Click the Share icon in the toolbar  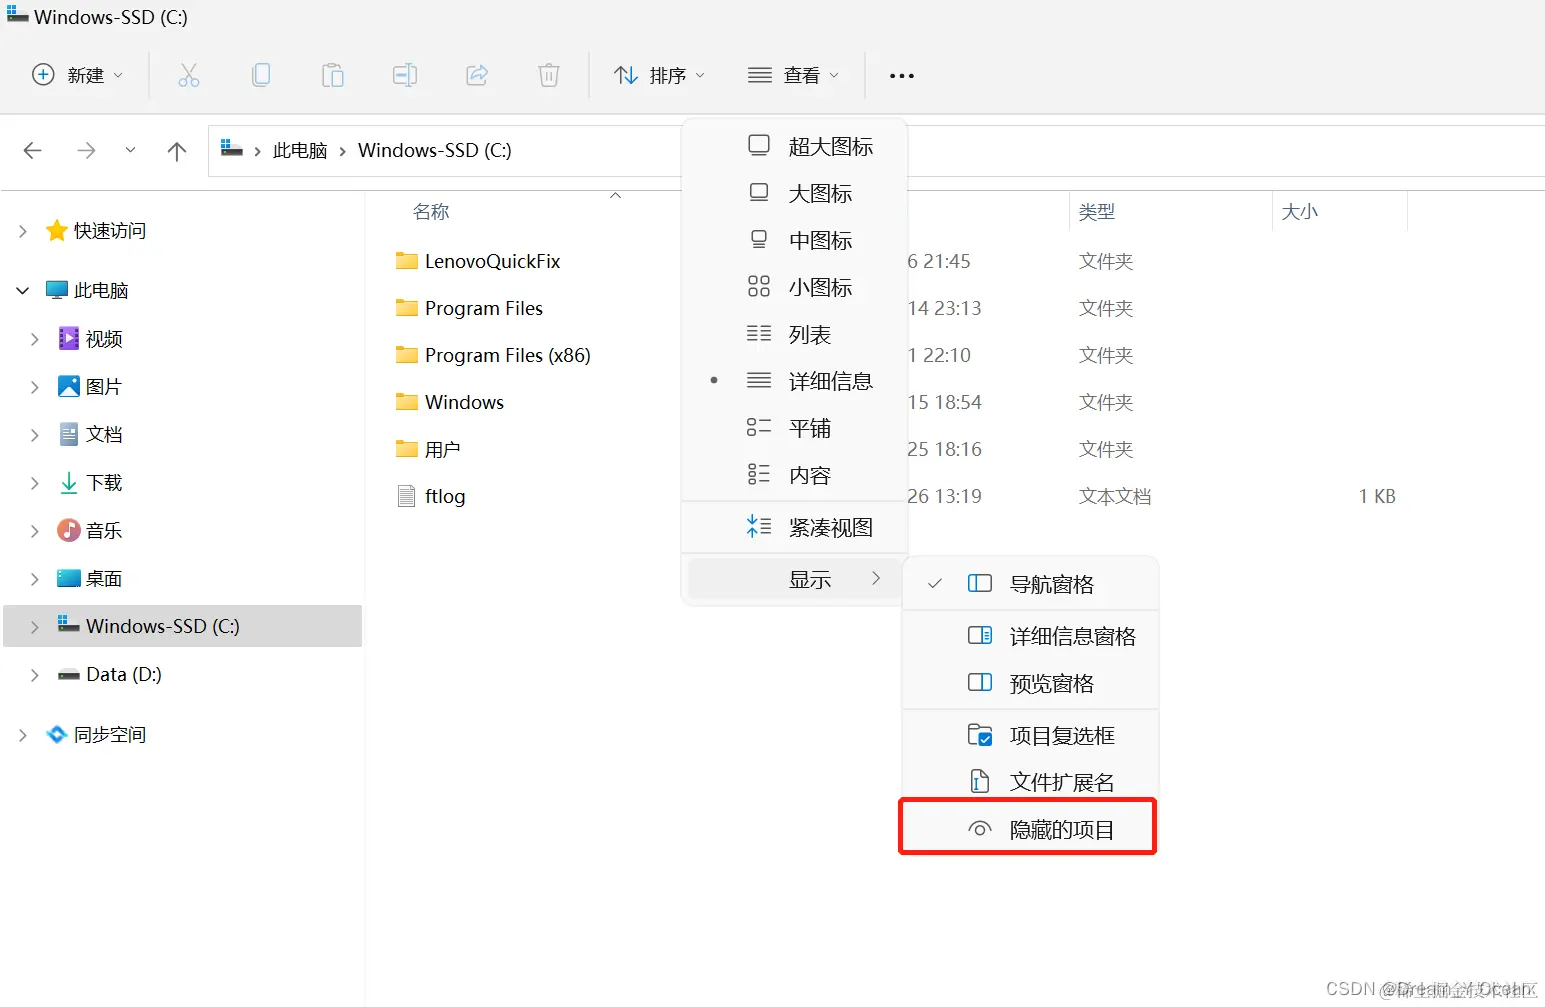[x=476, y=75]
